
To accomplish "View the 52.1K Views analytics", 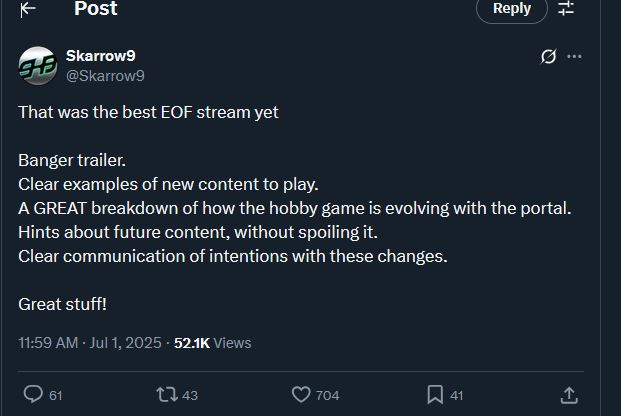I will click(212, 343).
